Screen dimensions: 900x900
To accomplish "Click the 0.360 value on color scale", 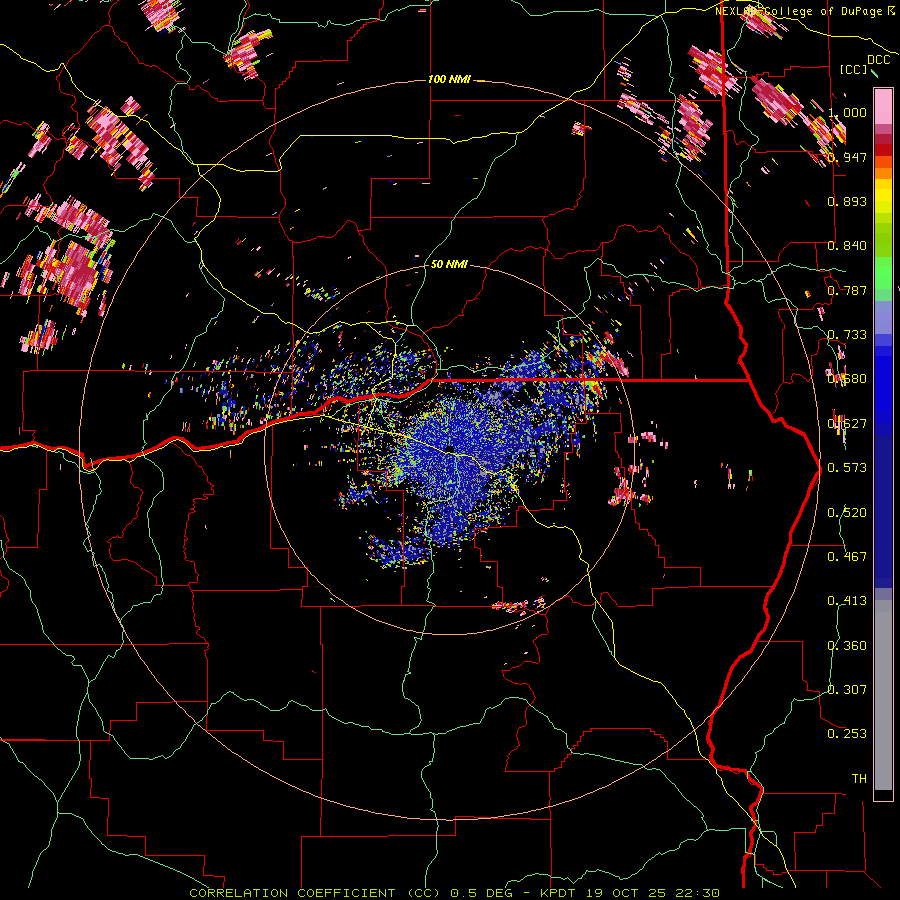I will pos(847,646).
